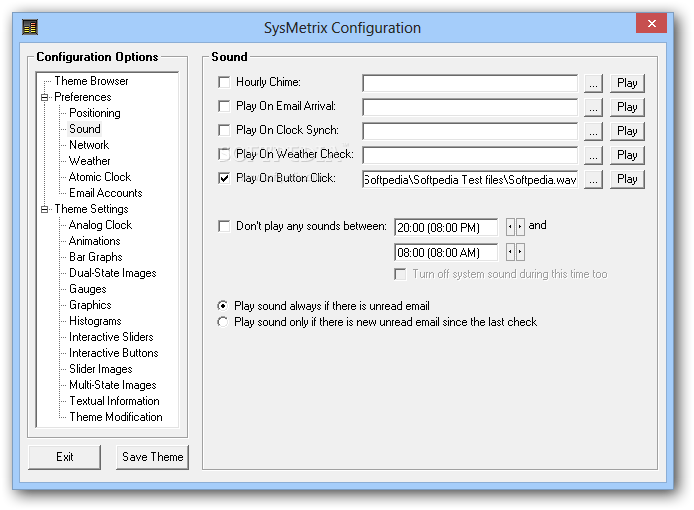Play the Weather Check sound
This screenshot has height=510, width=694.
(x=627, y=155)
